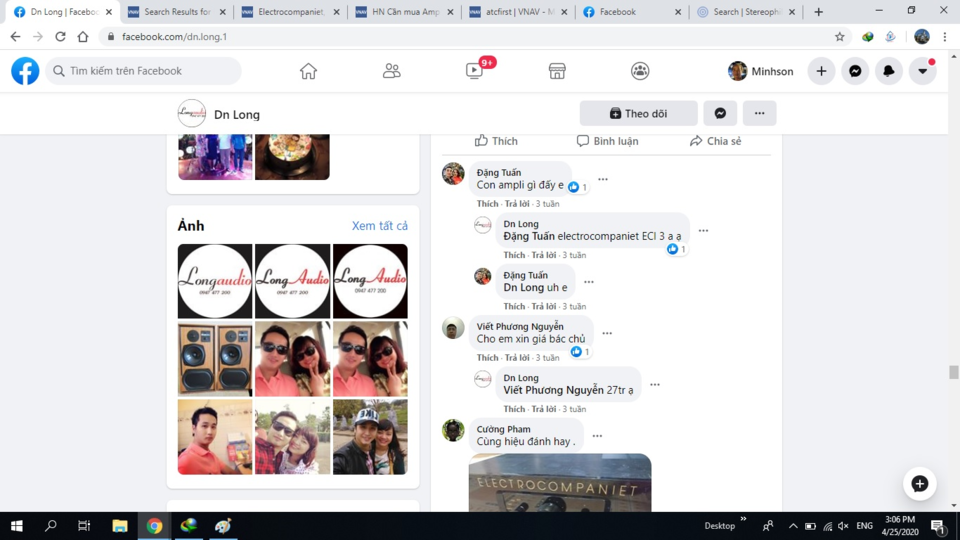Open options dots beside Cường Pham's comment
This screenshot has height=540, width=960.
click(x=597, y=436)
